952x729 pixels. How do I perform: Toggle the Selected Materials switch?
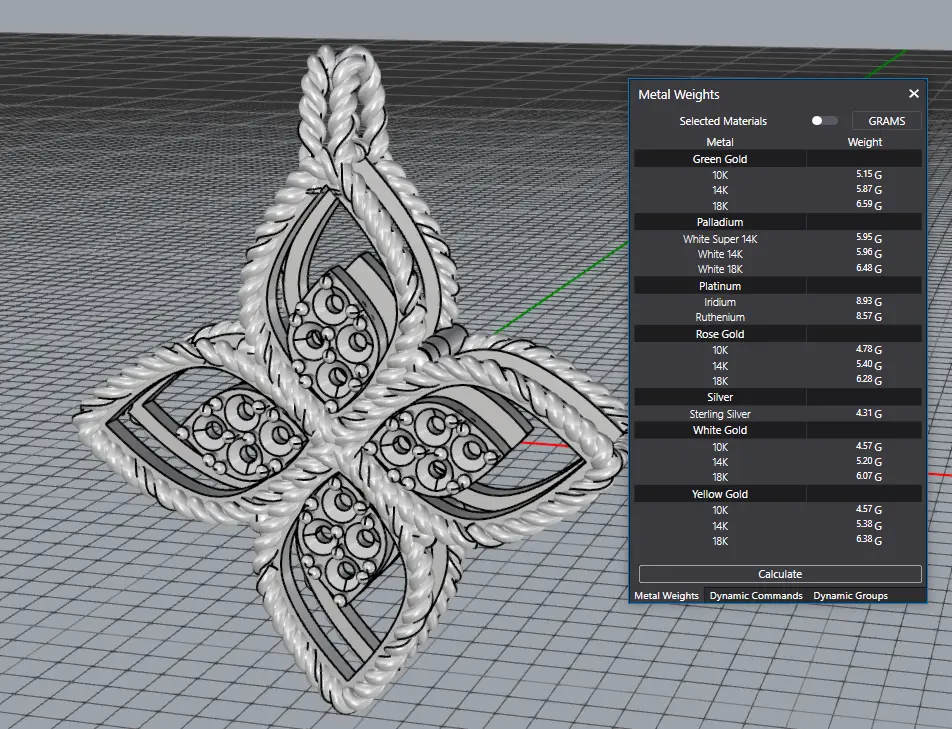pos(824,121)
